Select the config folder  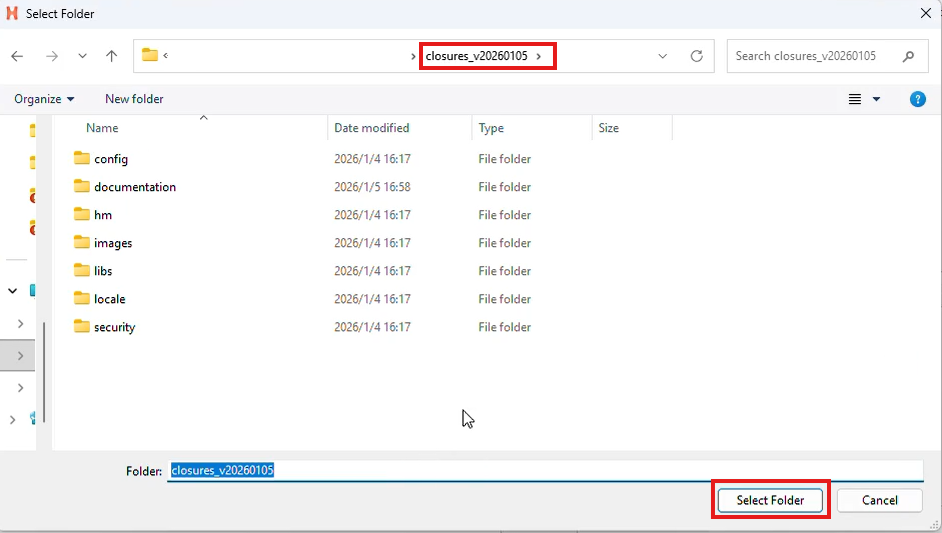[x=111, y=159]
